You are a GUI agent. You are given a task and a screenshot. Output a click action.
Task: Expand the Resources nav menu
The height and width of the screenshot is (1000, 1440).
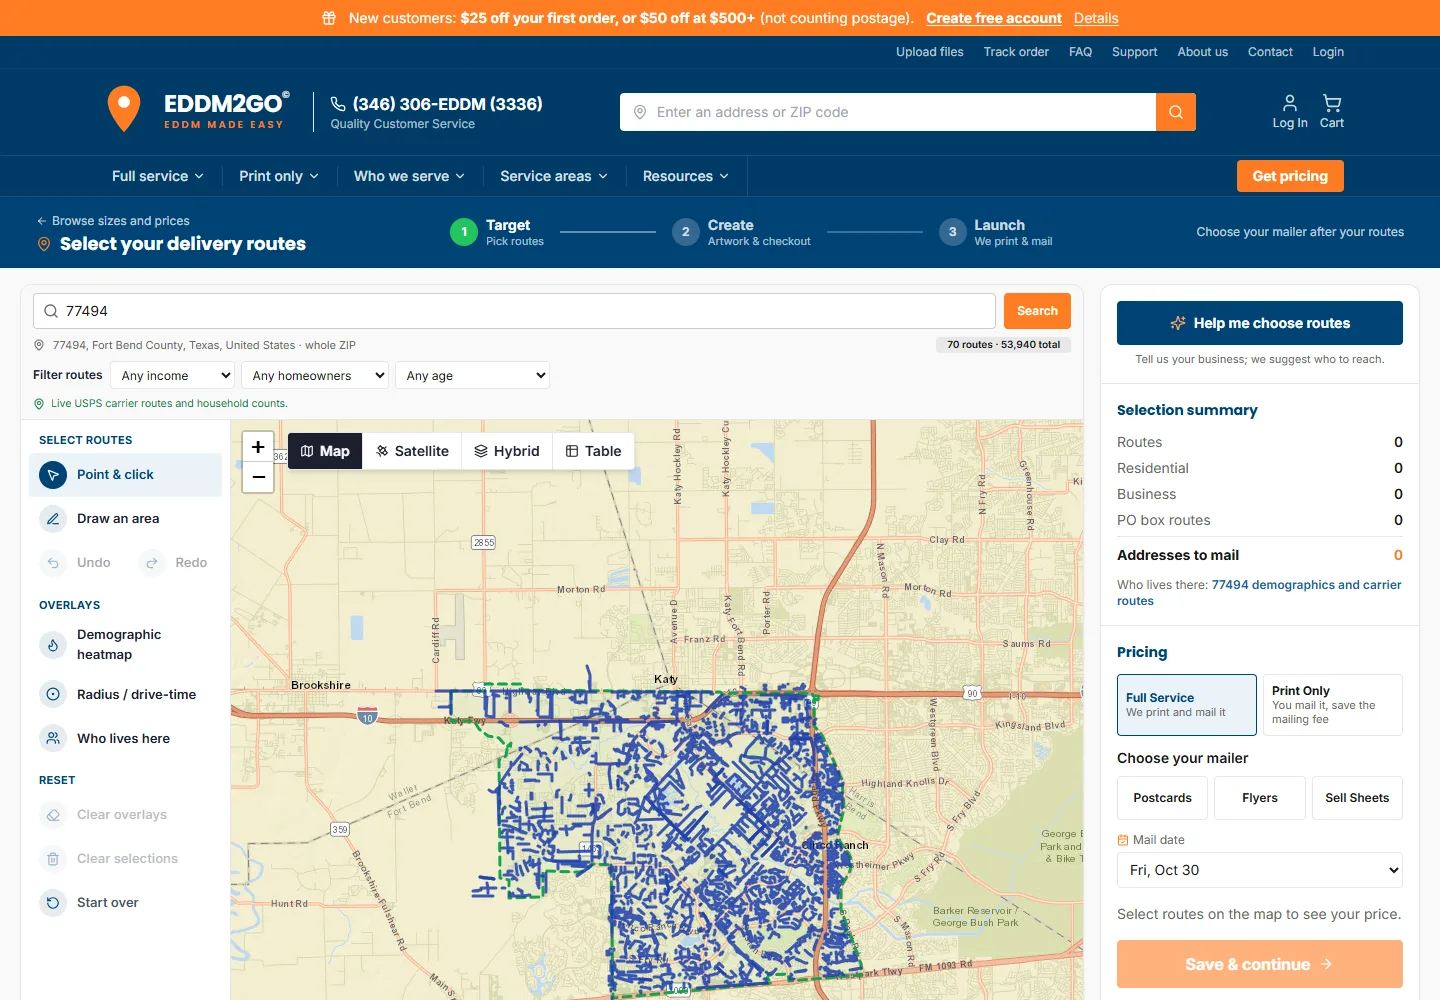[686, 176]
